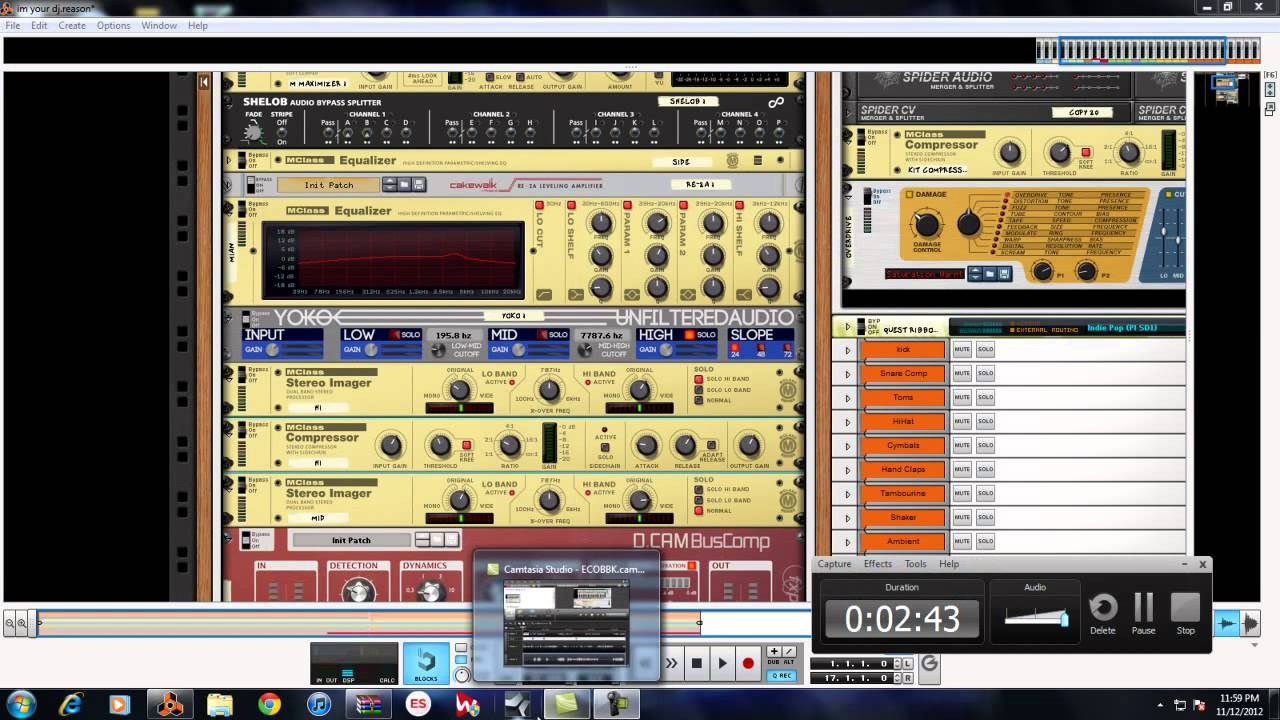Click the Fade knob on Shelob splitter
Screen dimensions: 1280x720
[x=254, y=133]
